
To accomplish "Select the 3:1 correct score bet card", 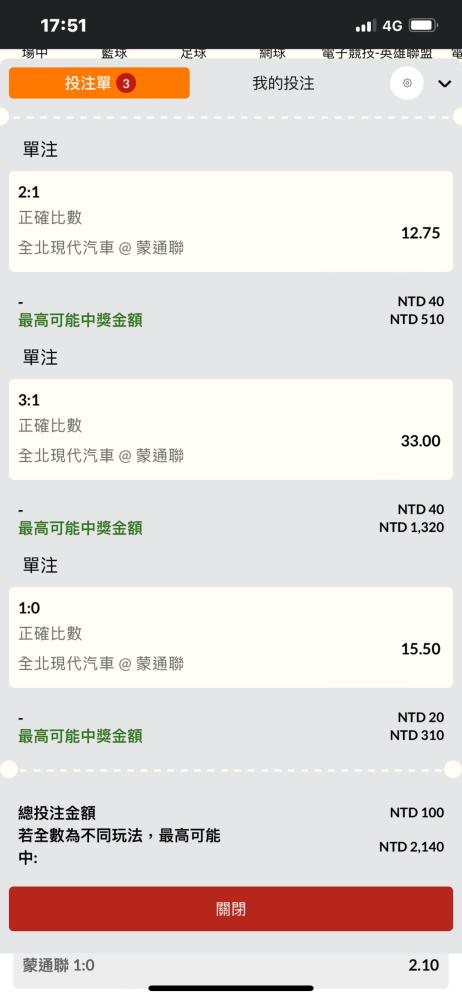I will point(231,429).
